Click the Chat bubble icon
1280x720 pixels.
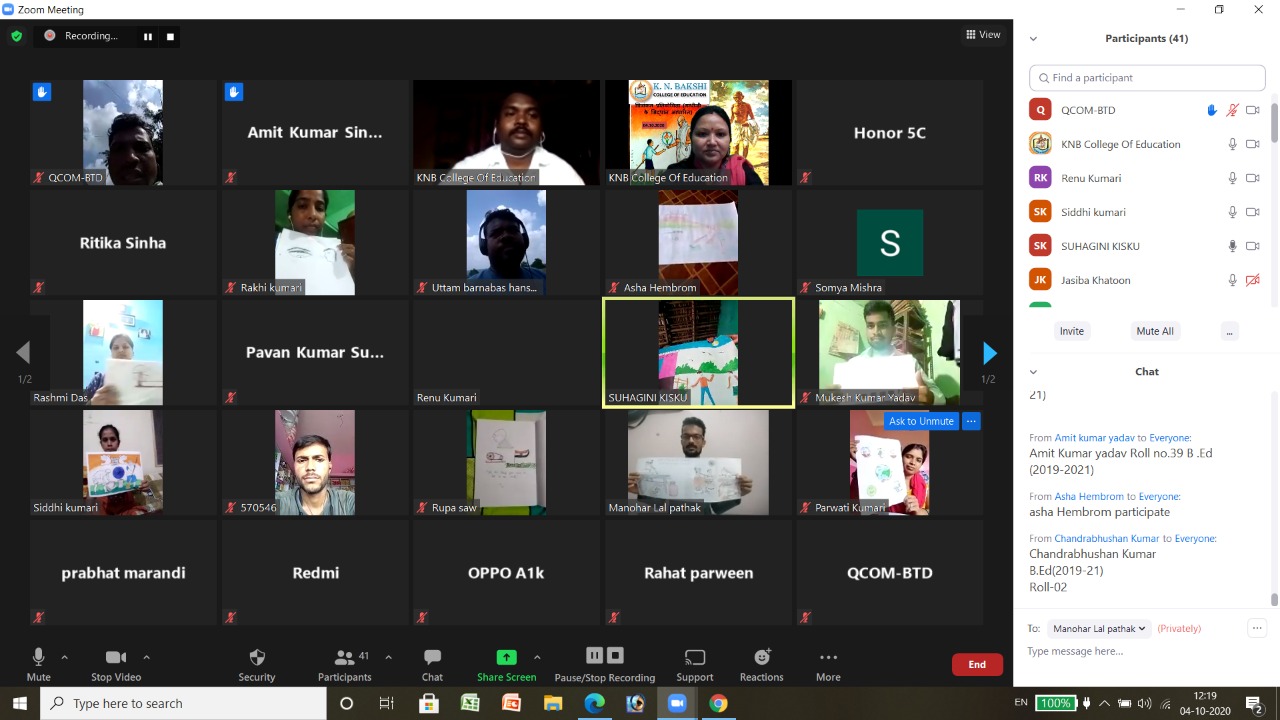432,658
